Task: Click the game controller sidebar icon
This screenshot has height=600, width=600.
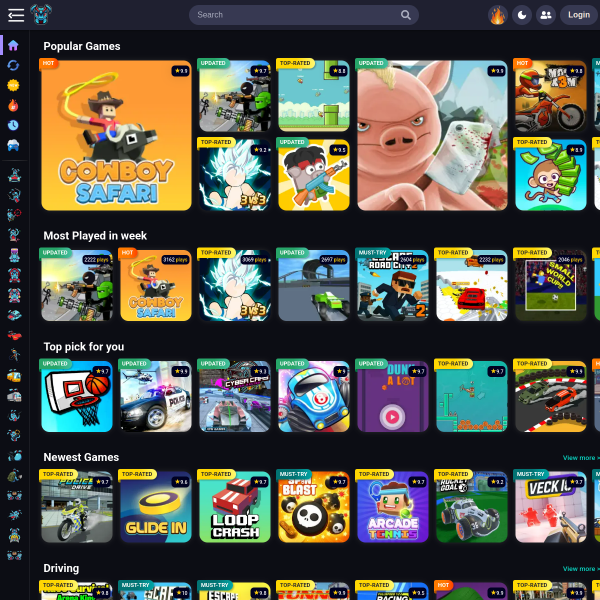Action: [13, 145]
